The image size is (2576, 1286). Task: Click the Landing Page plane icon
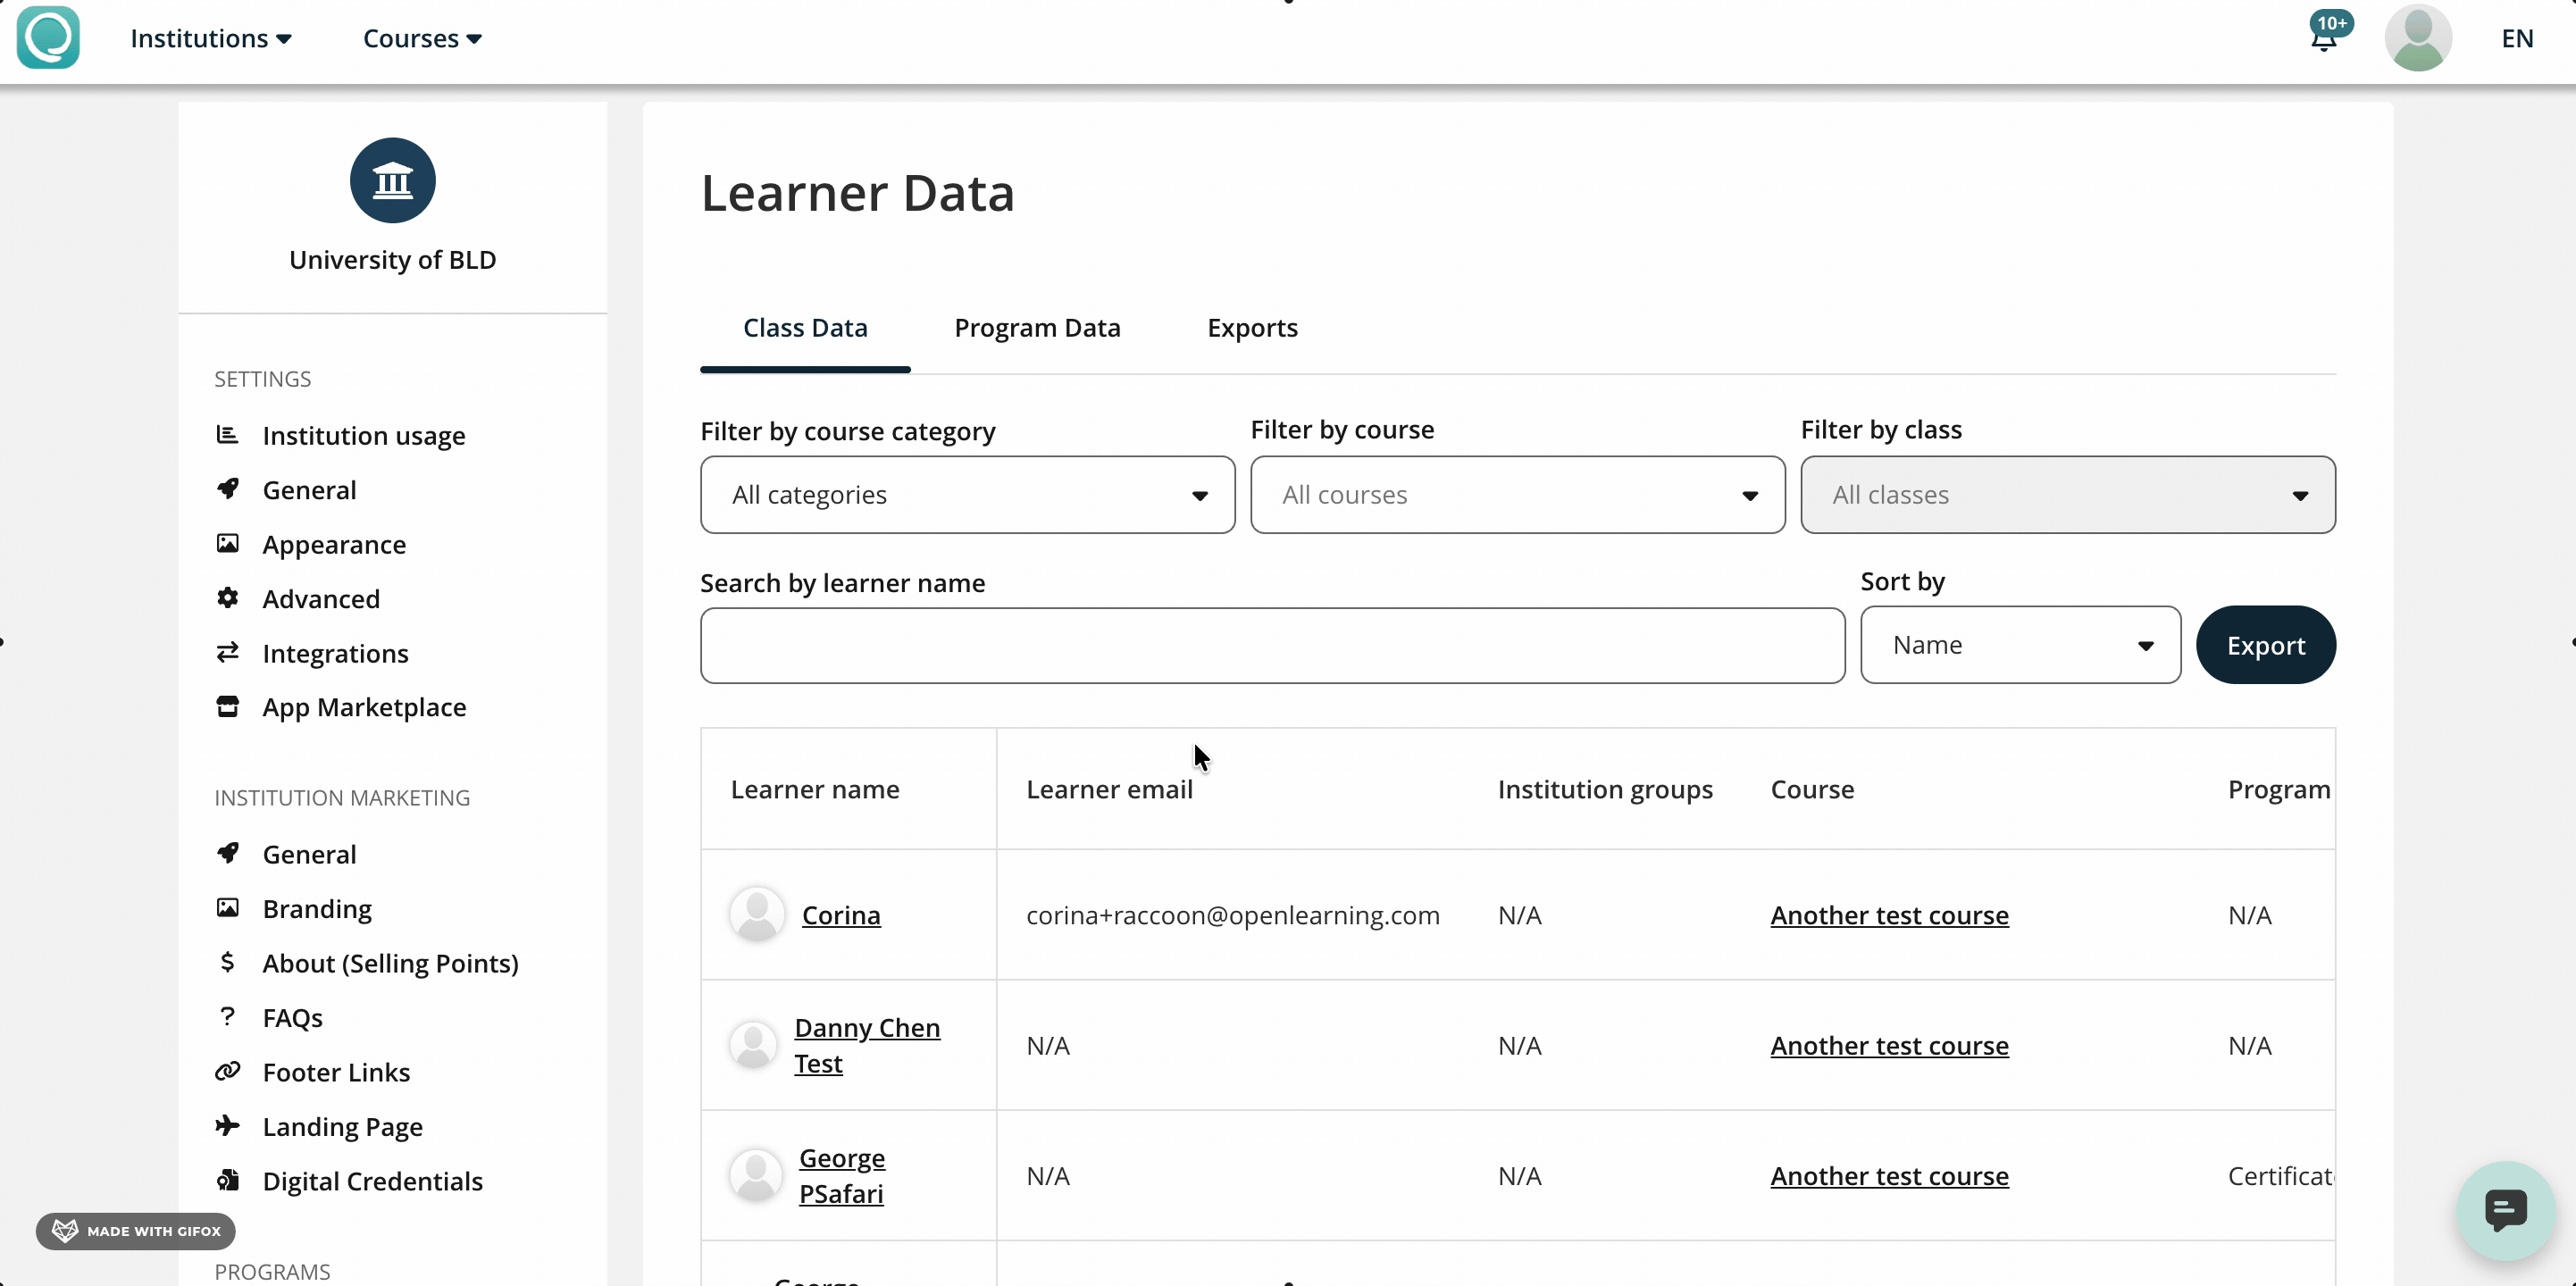pyautogui.click(x=228, y=1126)
